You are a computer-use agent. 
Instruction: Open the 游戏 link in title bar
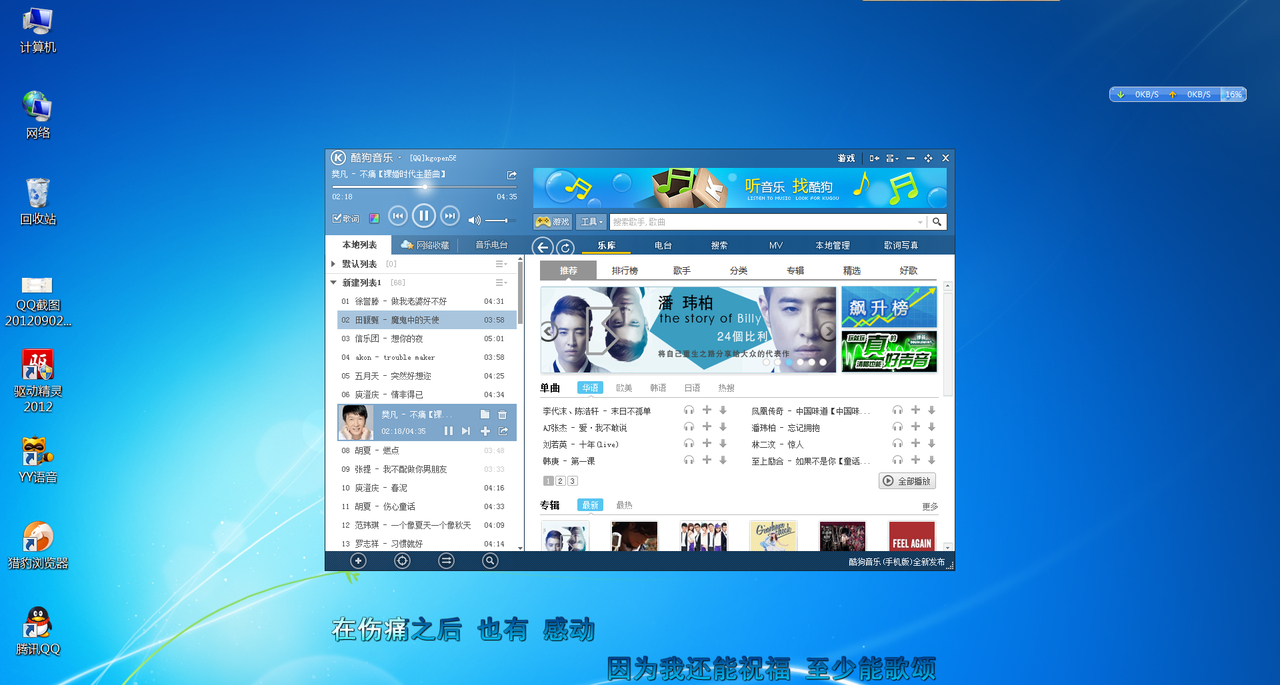846,158
